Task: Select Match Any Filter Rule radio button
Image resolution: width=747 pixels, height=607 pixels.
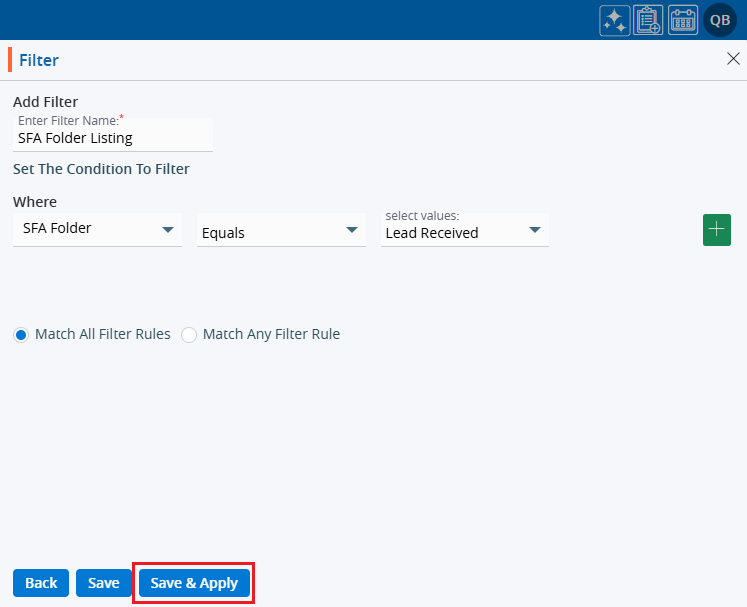Action: (x=189, y=335)
